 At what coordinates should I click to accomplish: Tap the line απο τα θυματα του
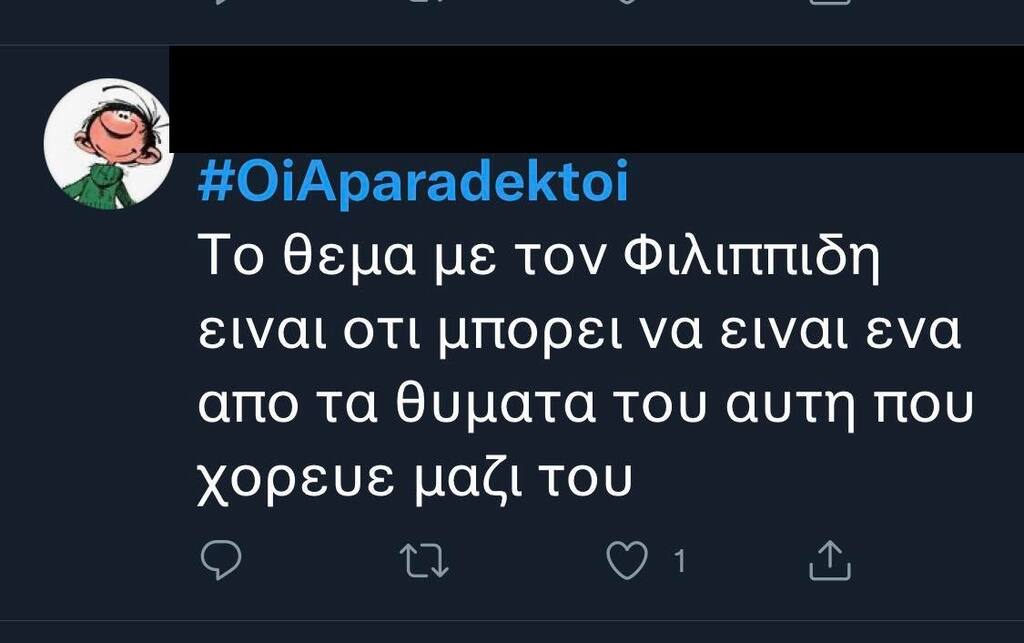pyautogui.click(x=586, y=406)
